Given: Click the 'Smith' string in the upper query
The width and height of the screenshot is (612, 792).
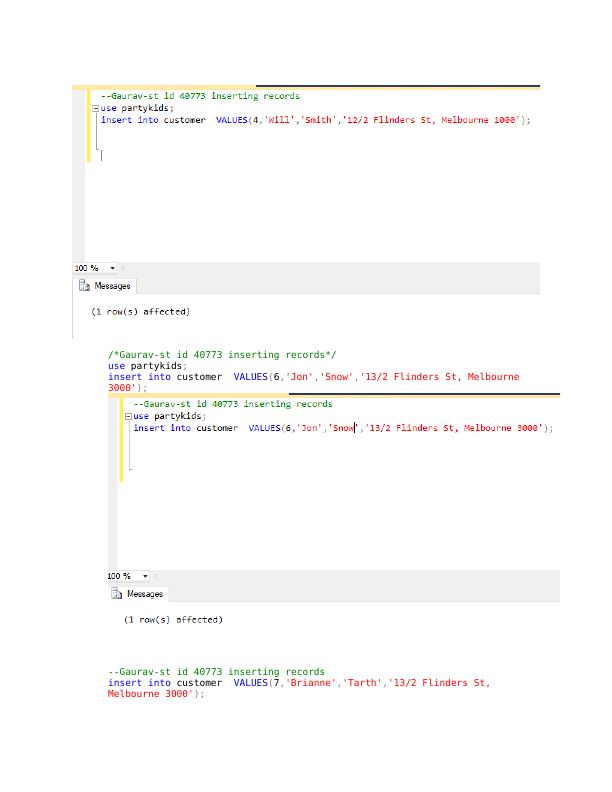Looking at the screenshot, I should point(317,120).
